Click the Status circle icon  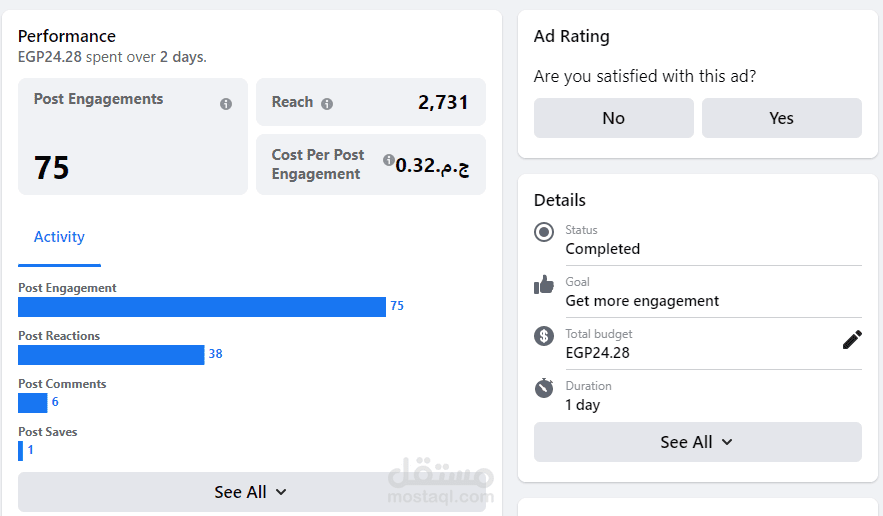coord(544,233)
